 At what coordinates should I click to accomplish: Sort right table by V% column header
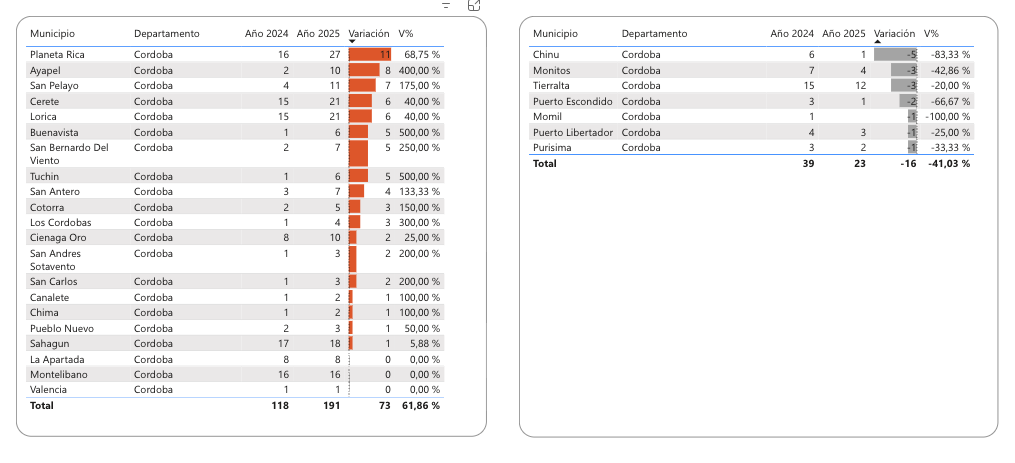(932, 34)
